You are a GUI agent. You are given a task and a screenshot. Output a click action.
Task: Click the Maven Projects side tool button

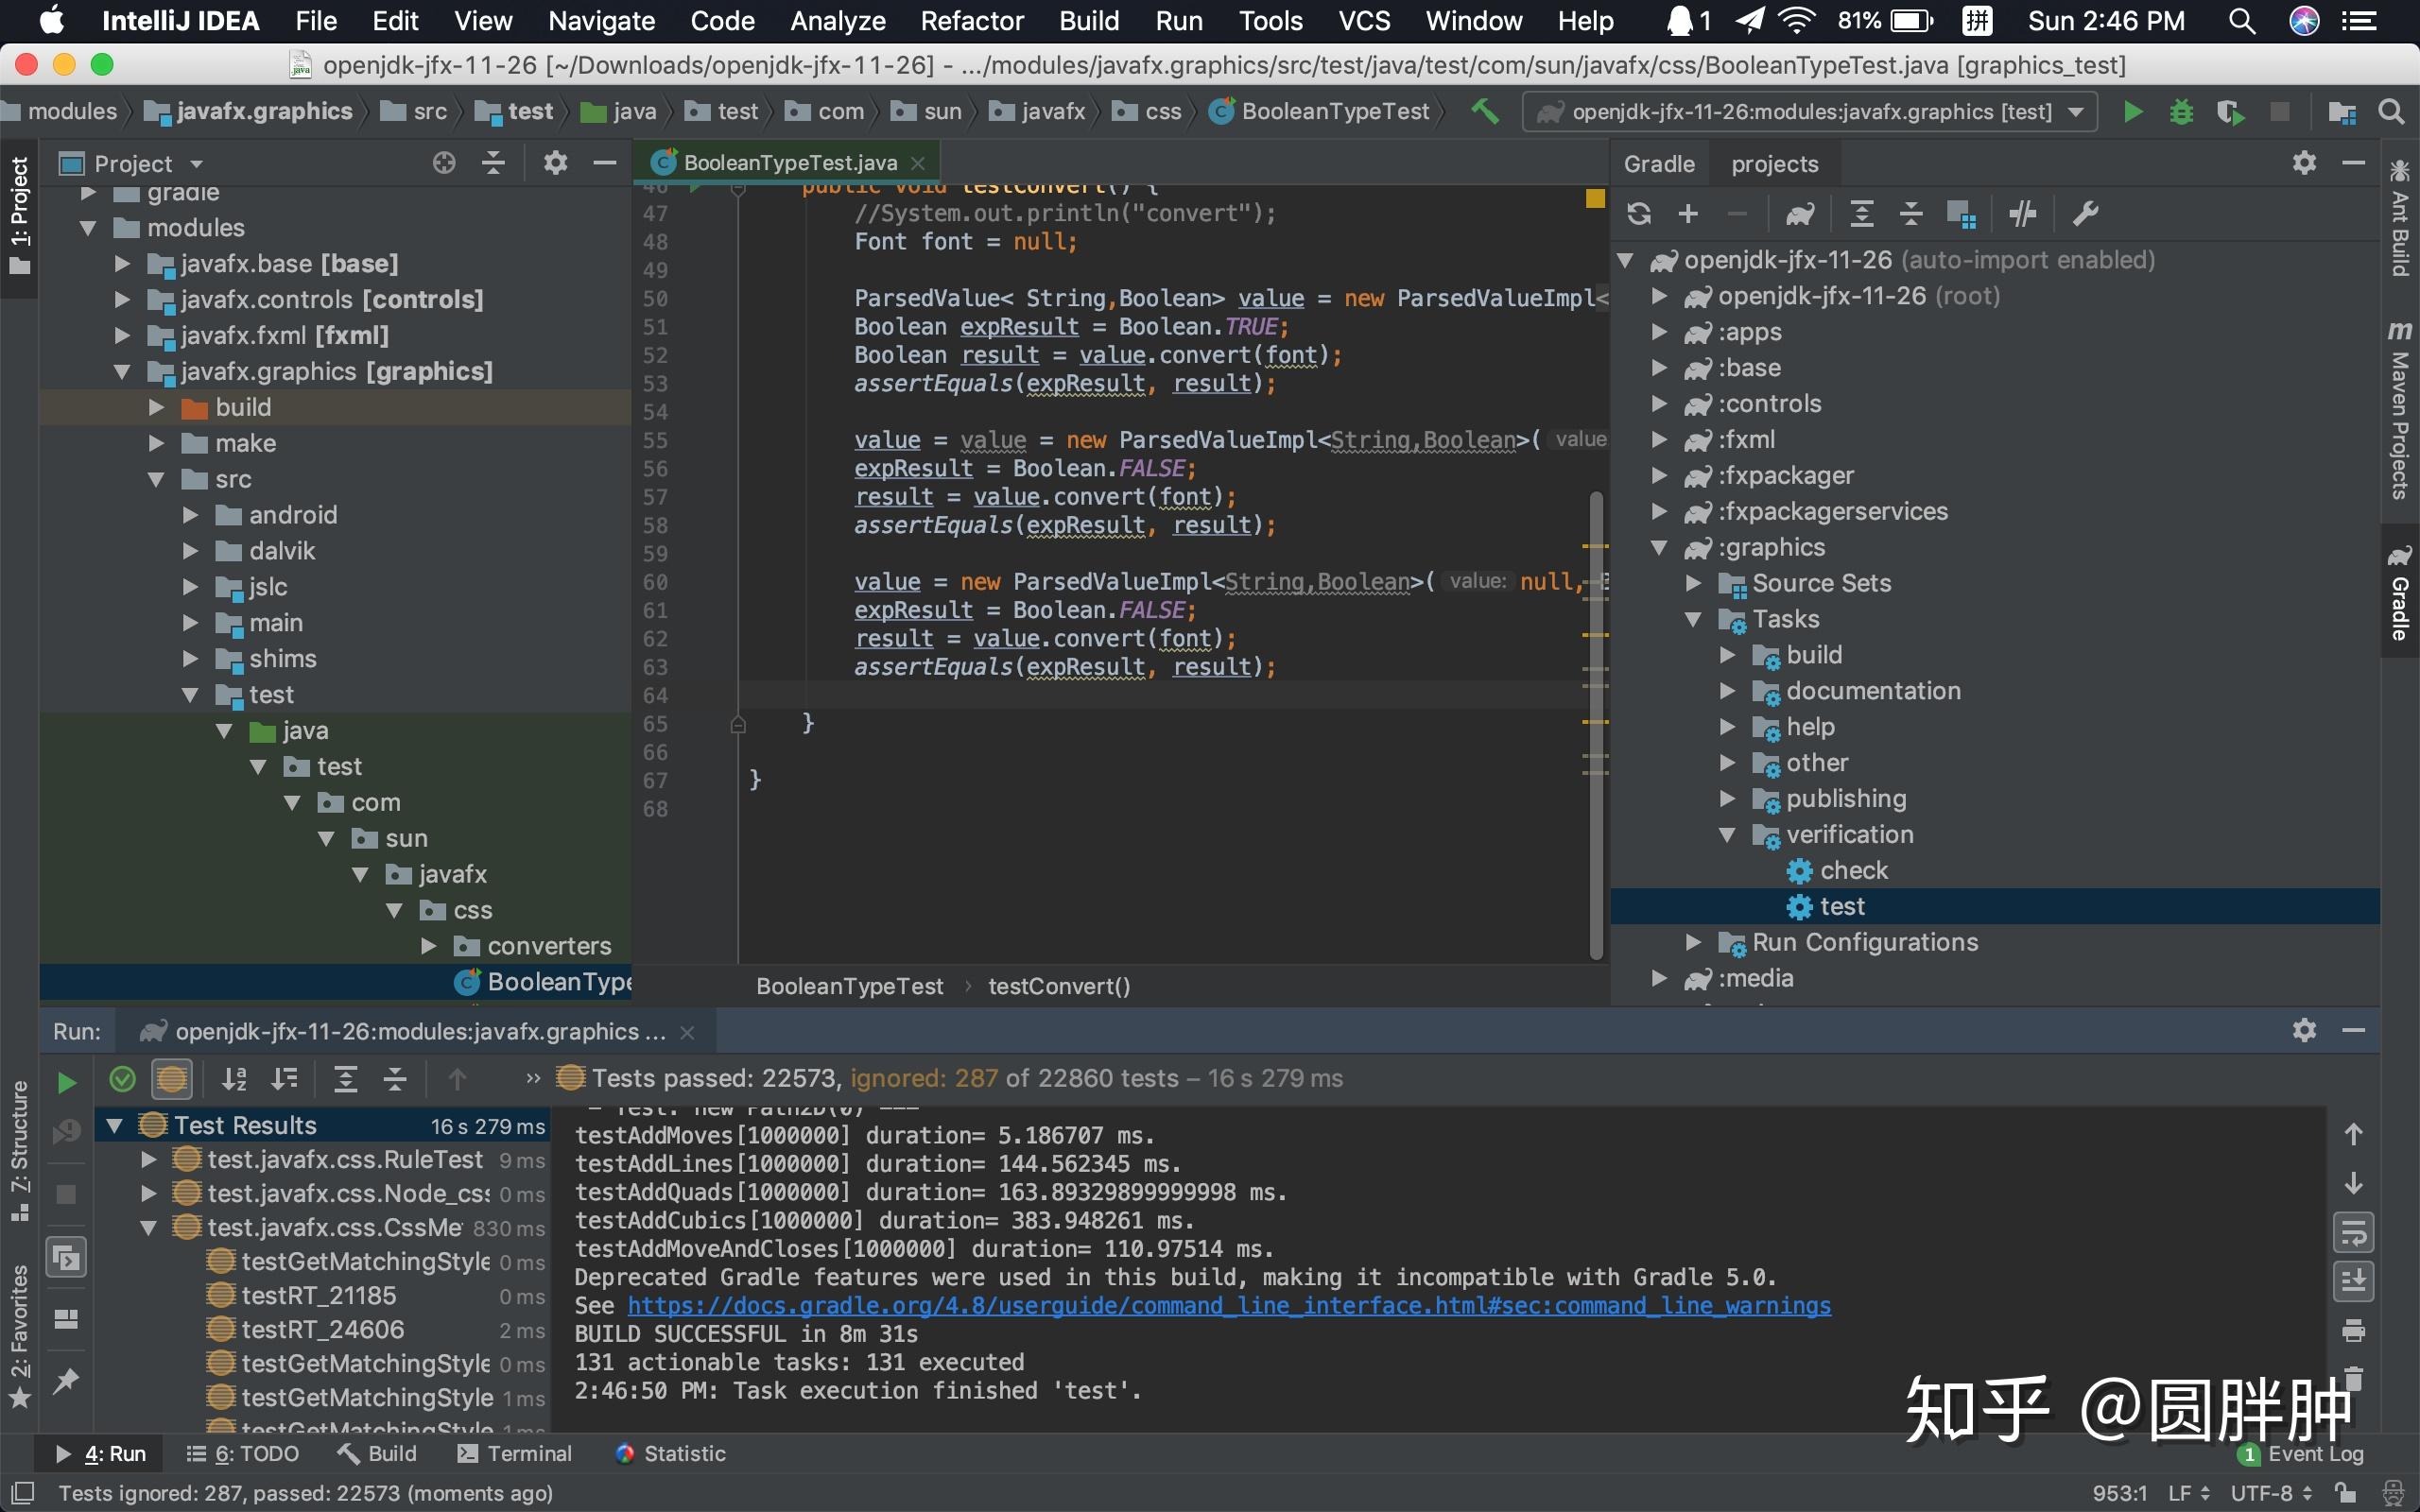coord(2399,410)
